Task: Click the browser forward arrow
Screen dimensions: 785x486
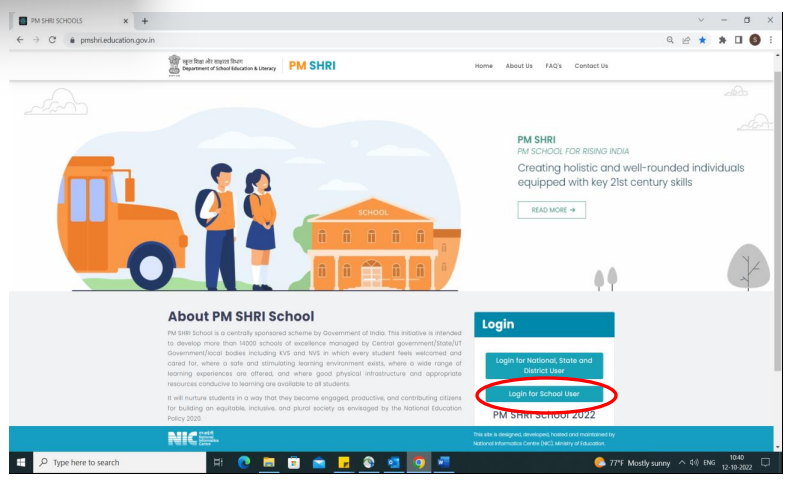Action: click(x=36, y=40)
